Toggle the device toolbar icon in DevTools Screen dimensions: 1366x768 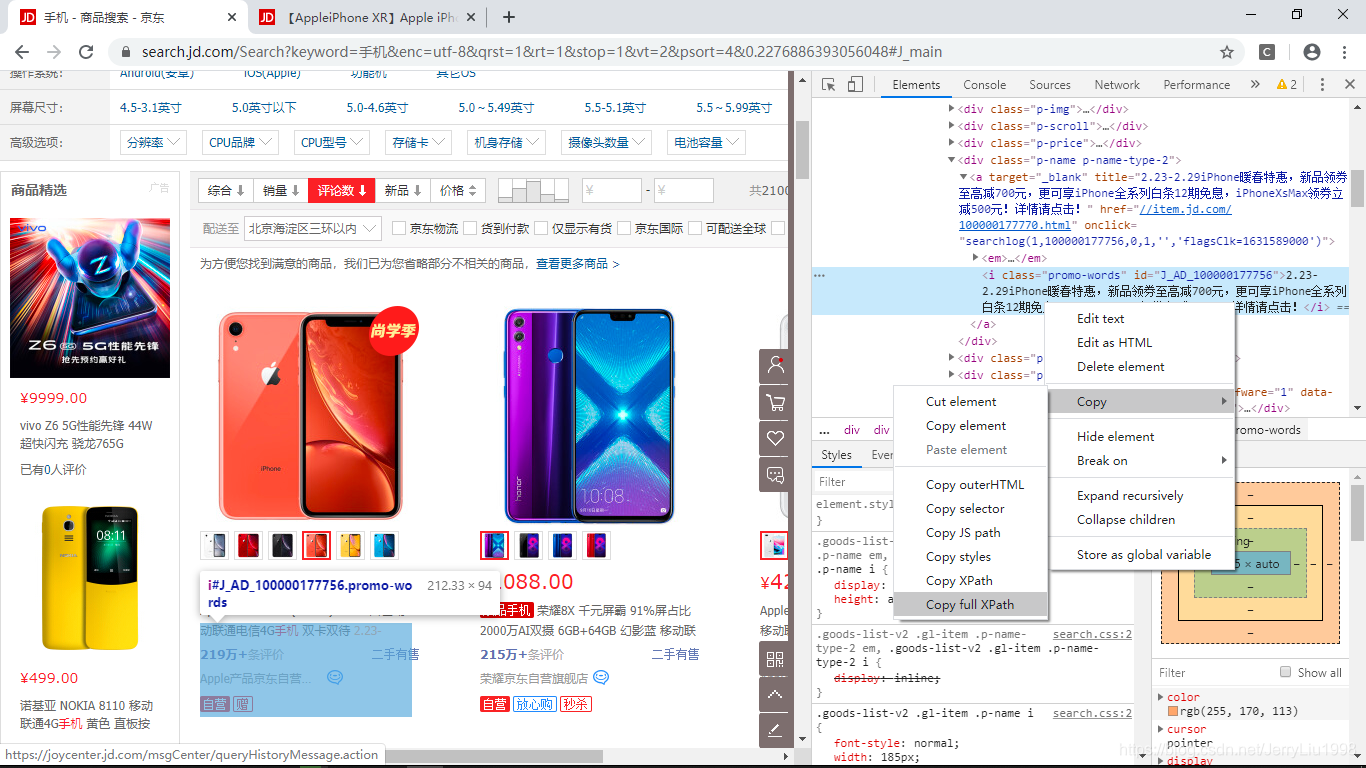856,85
